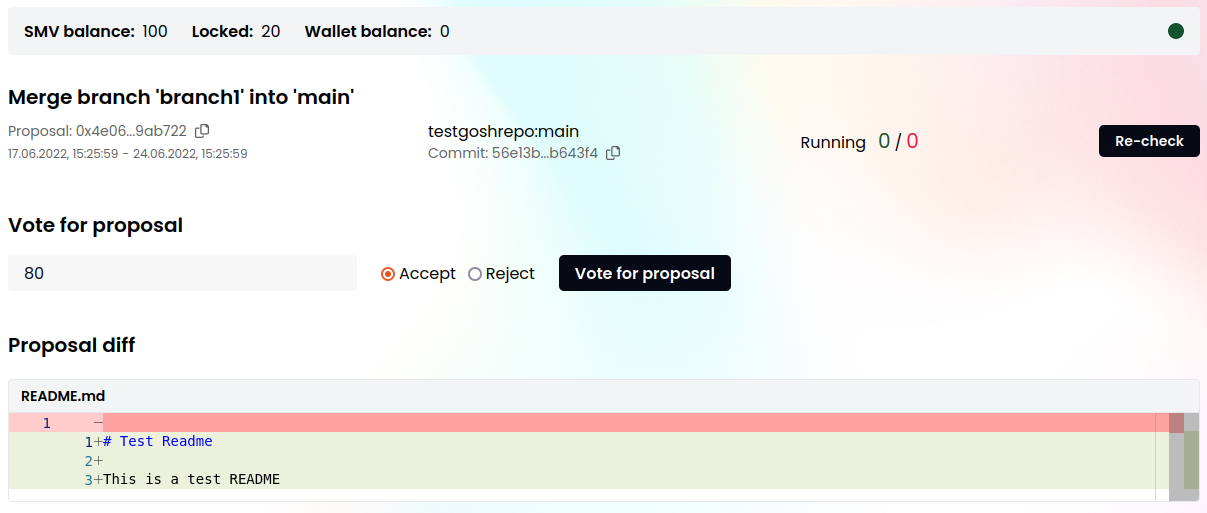
Task: Open the testgoshrepo:main repository link
Action: [x=503, y=131]
